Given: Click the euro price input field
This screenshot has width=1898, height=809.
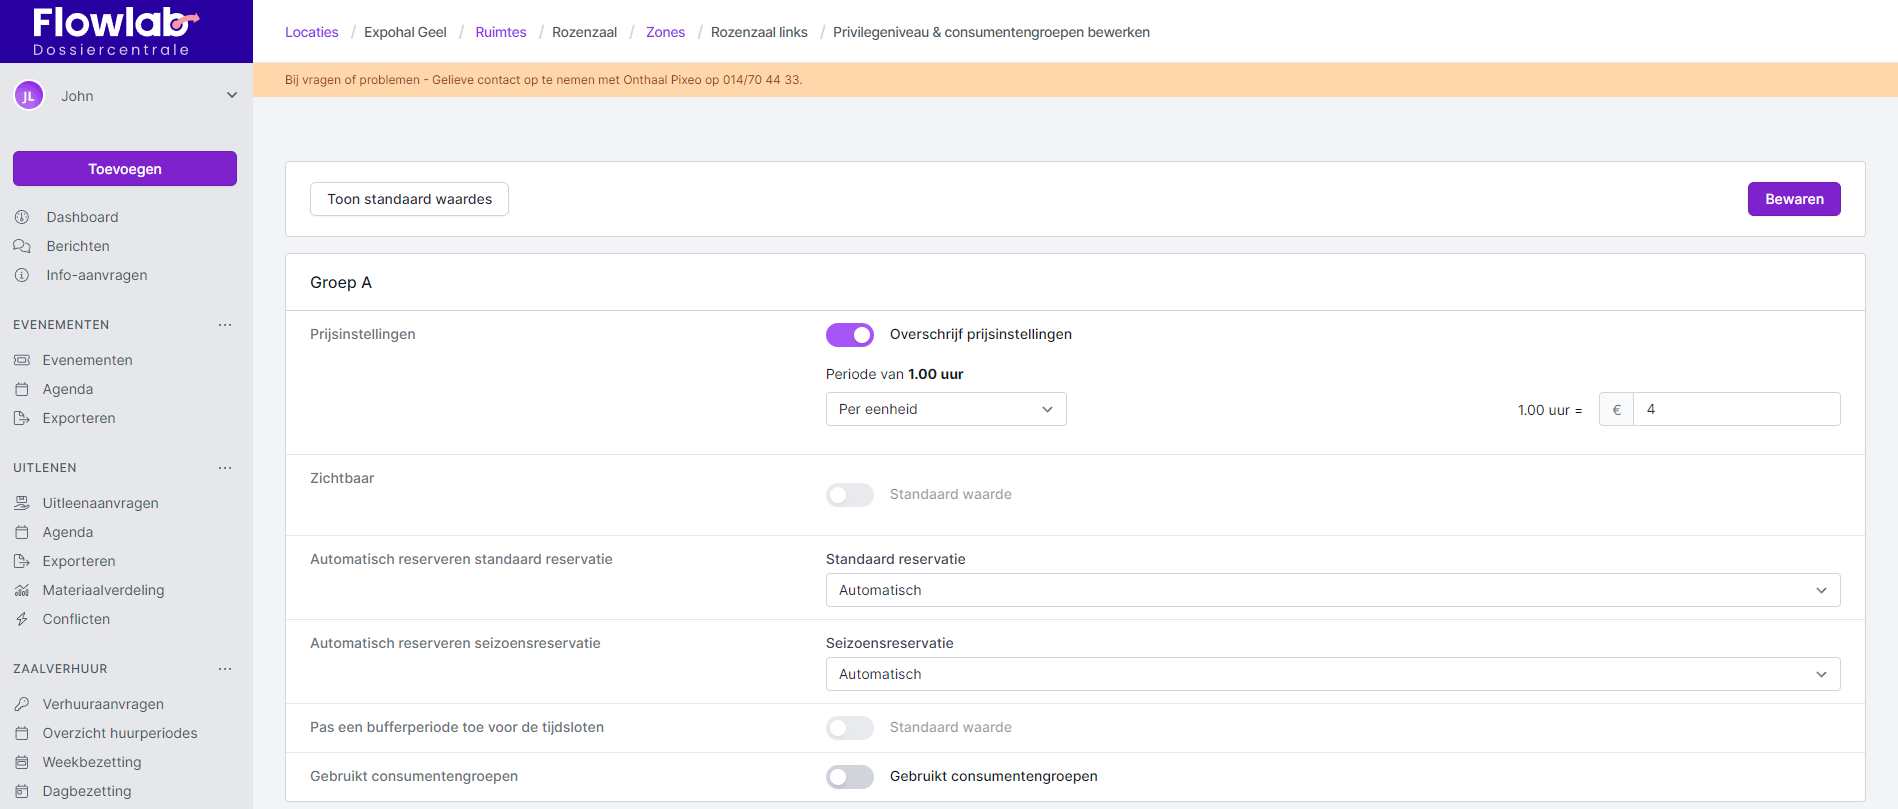Looking at the screenshot, I should click(x=1735, y=409).
